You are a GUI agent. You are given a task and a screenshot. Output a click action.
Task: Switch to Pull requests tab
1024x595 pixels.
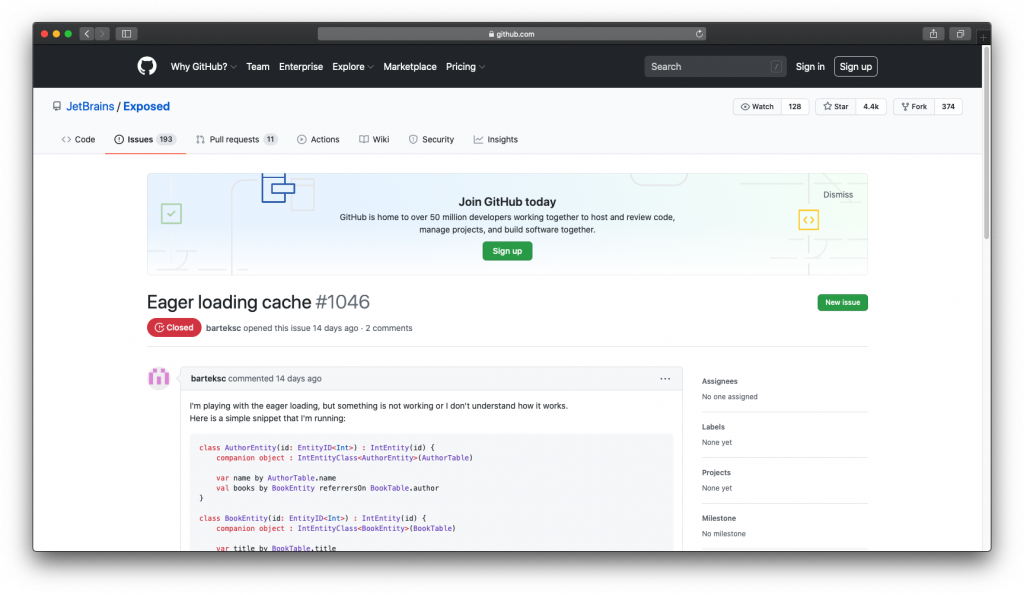236,139
